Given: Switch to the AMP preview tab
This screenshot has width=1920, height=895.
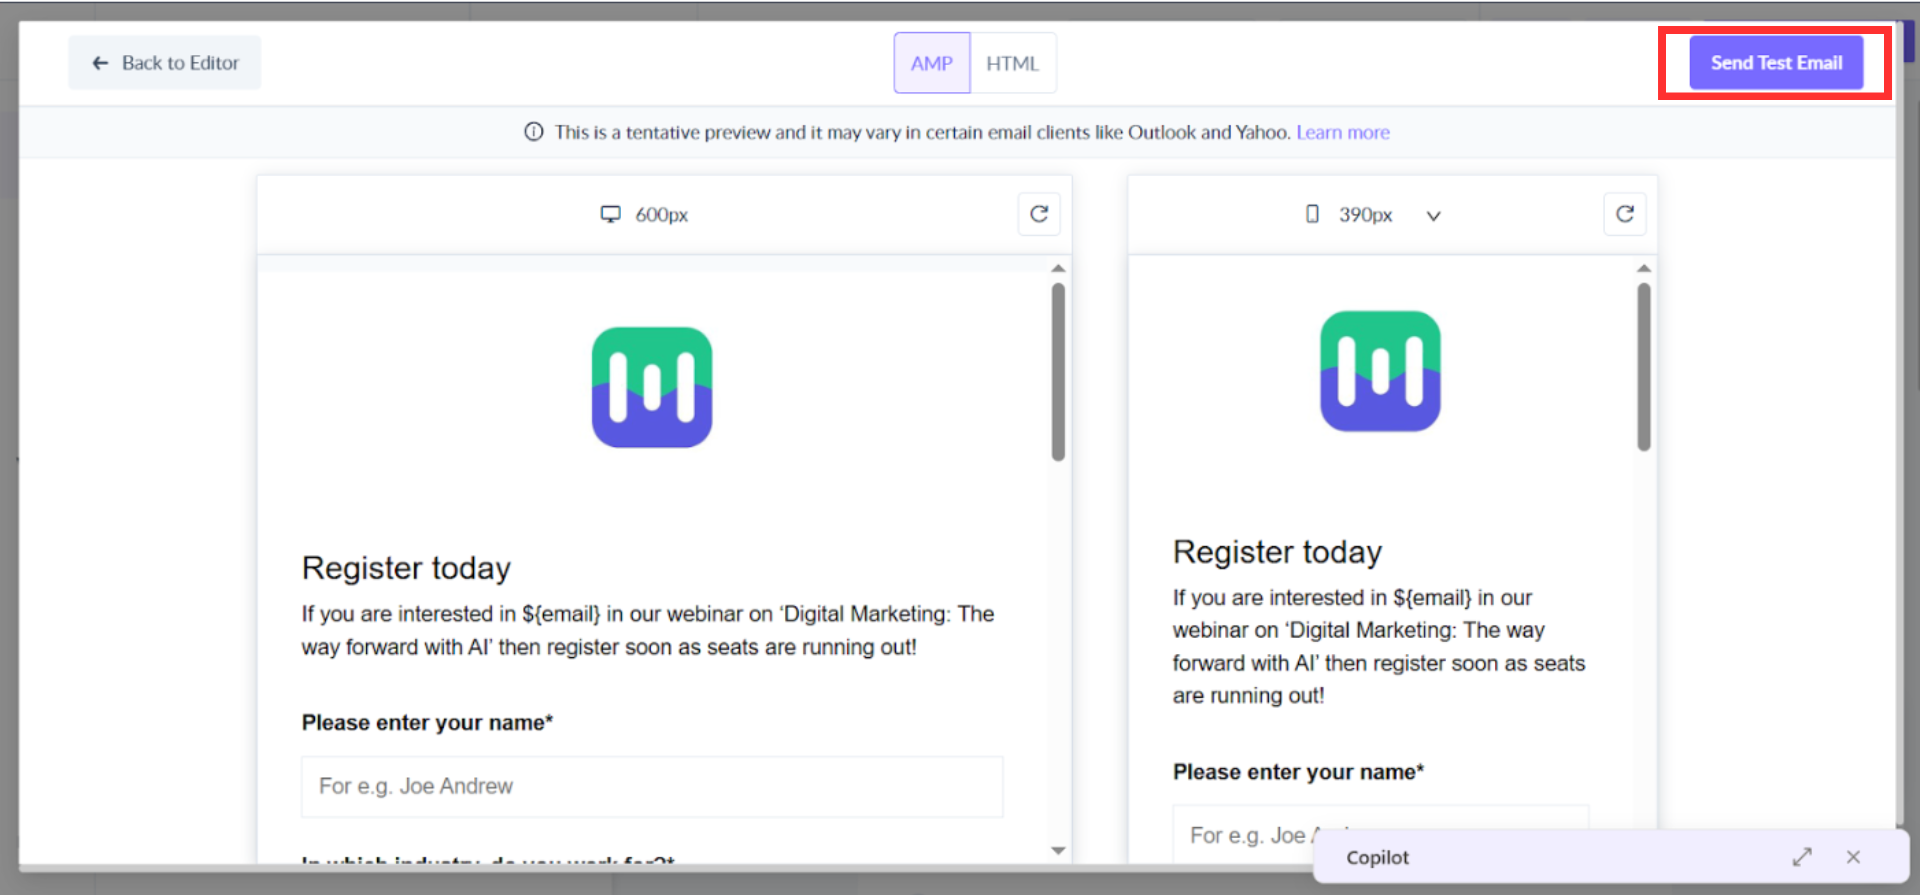Looking at the screenshot, I should tap(931, 63).
